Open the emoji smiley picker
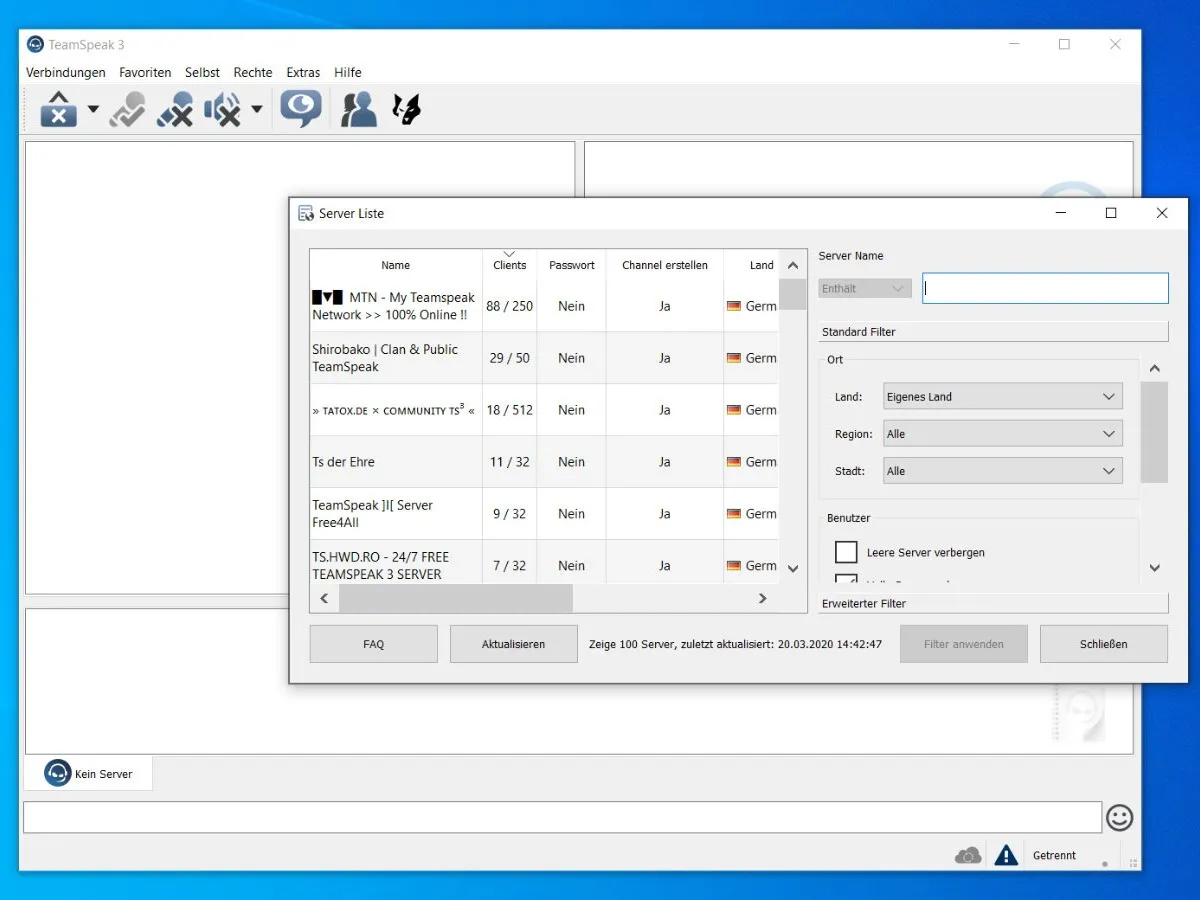The image size is (1200, 900). tap(1120, 817)
